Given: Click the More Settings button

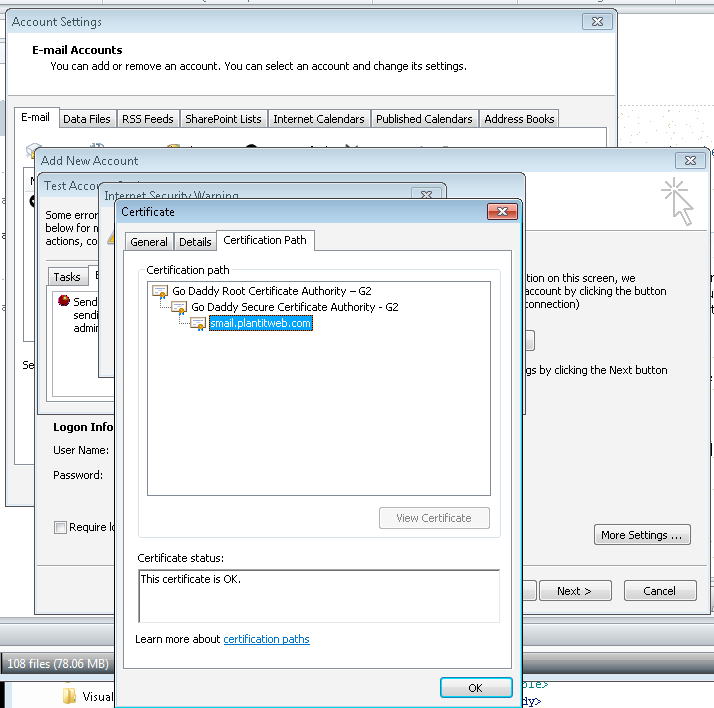Looking at the screenshot, I should point(642,535).
